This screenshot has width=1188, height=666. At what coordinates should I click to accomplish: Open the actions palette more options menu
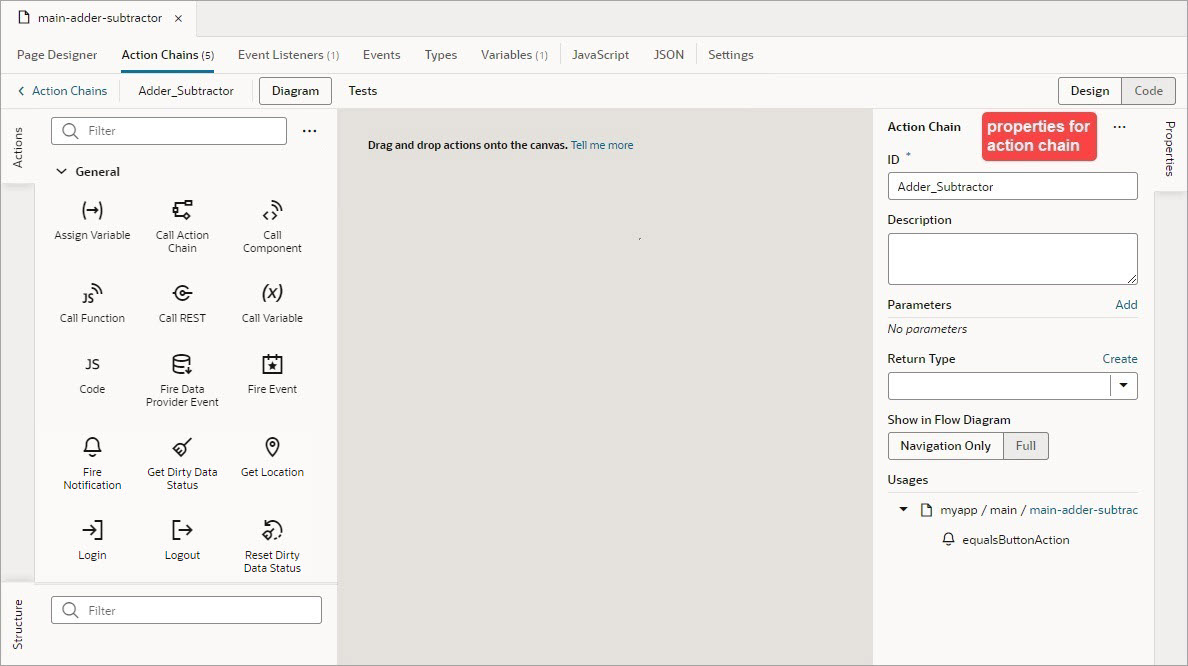tap(310, 131)
